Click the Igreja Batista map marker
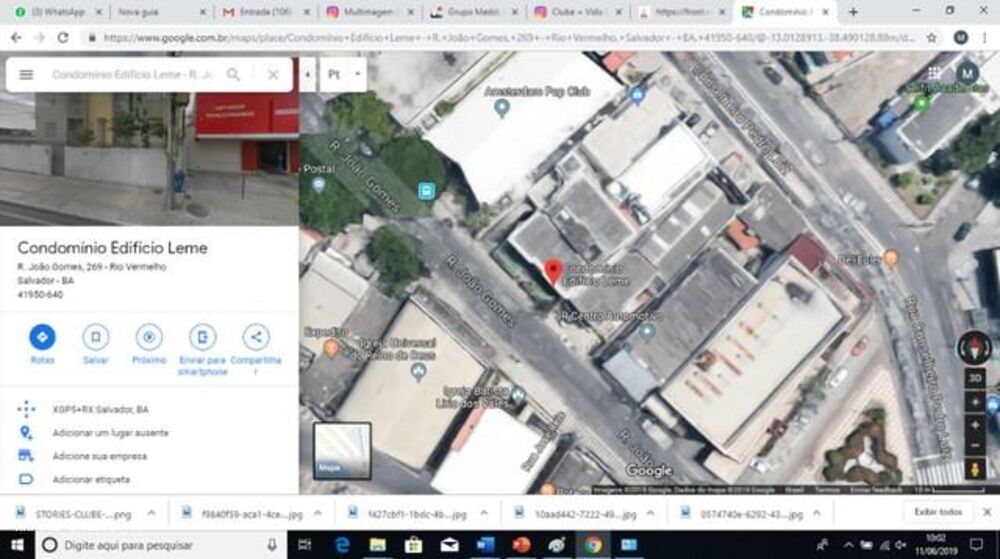Screen dimensions: 1000x559 518,395
